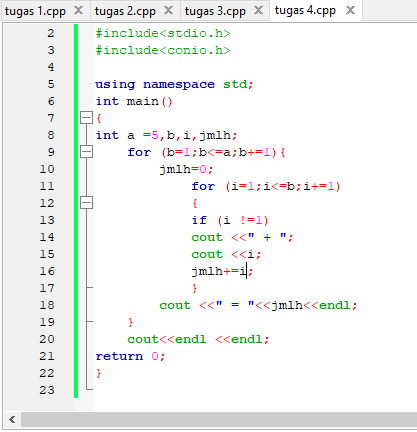The width and height of the screenshot is (417, 432).
Task: Click on 'cout <<" + ";' statement
Action: [x=242, y=237]
